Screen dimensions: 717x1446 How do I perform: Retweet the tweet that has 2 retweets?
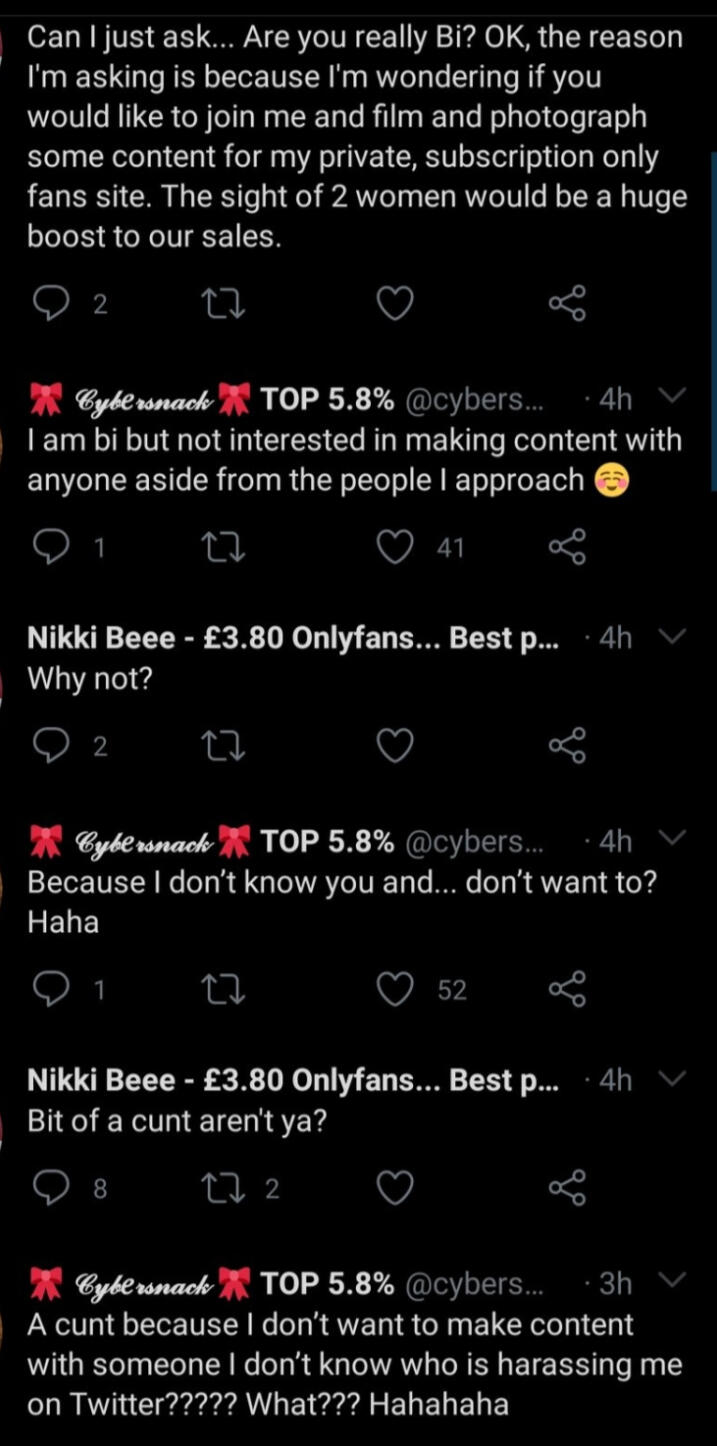(x=223, y=1187)
